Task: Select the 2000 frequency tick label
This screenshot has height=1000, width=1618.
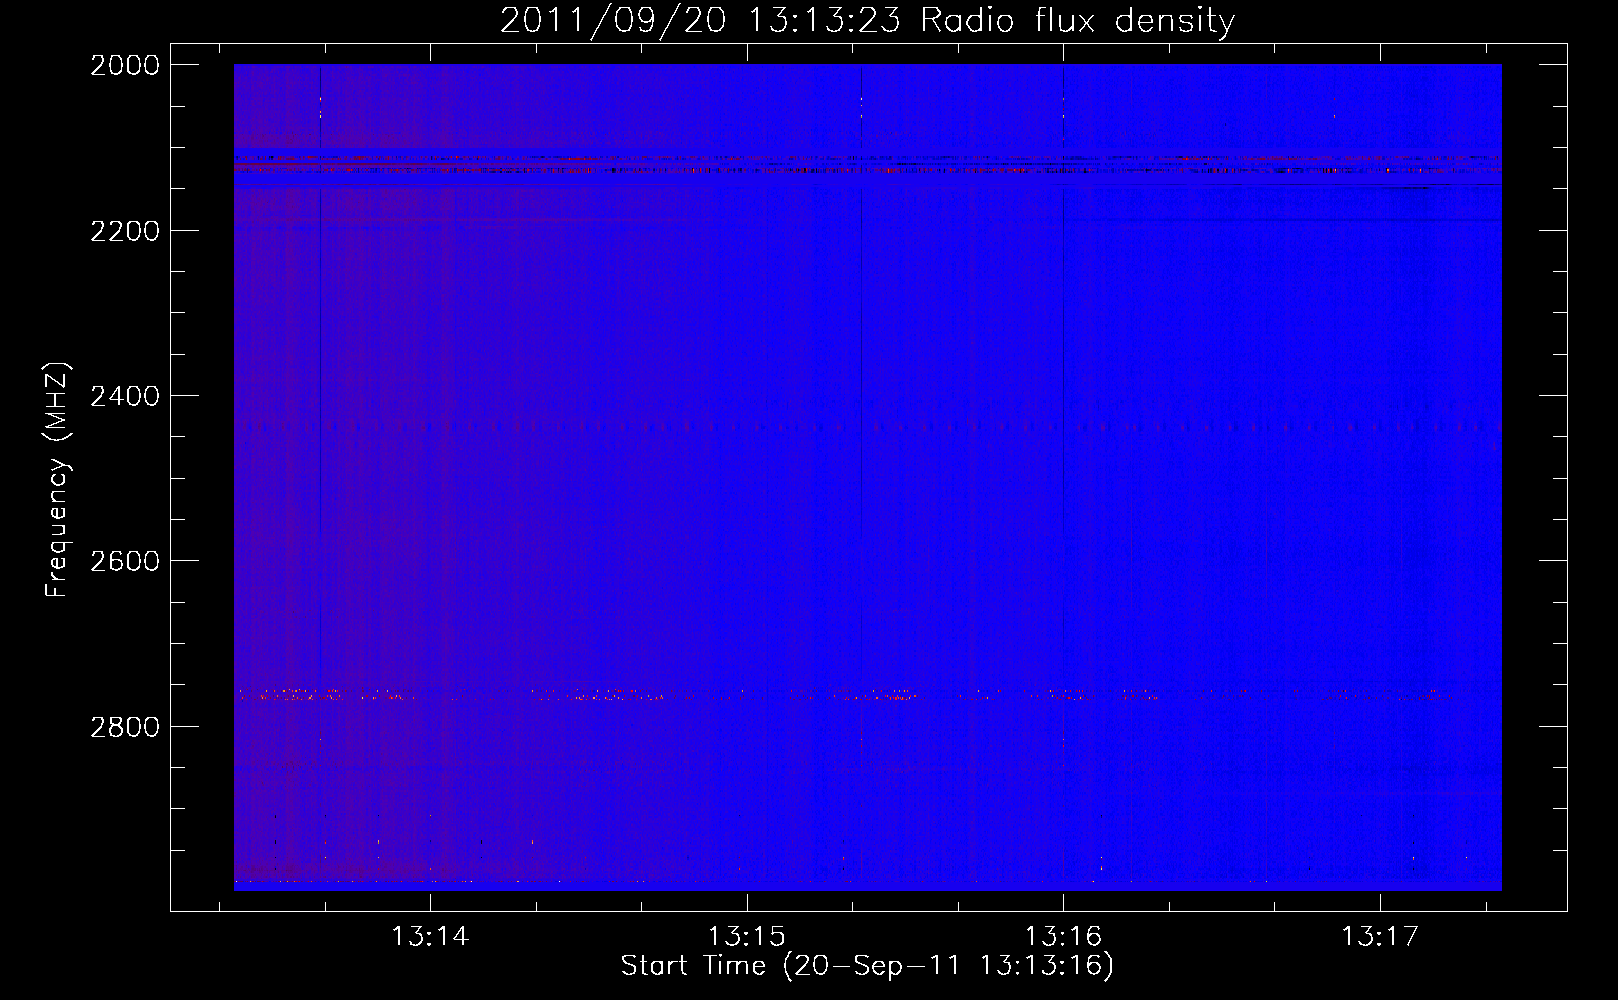Action: (125, 65)
